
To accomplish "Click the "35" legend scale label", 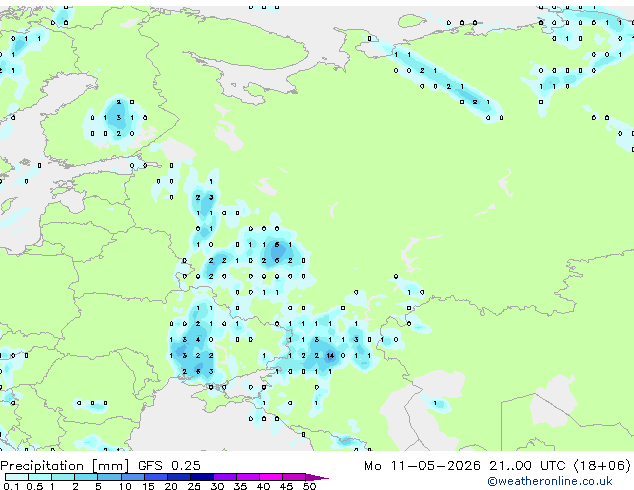I will coord(240,486).
